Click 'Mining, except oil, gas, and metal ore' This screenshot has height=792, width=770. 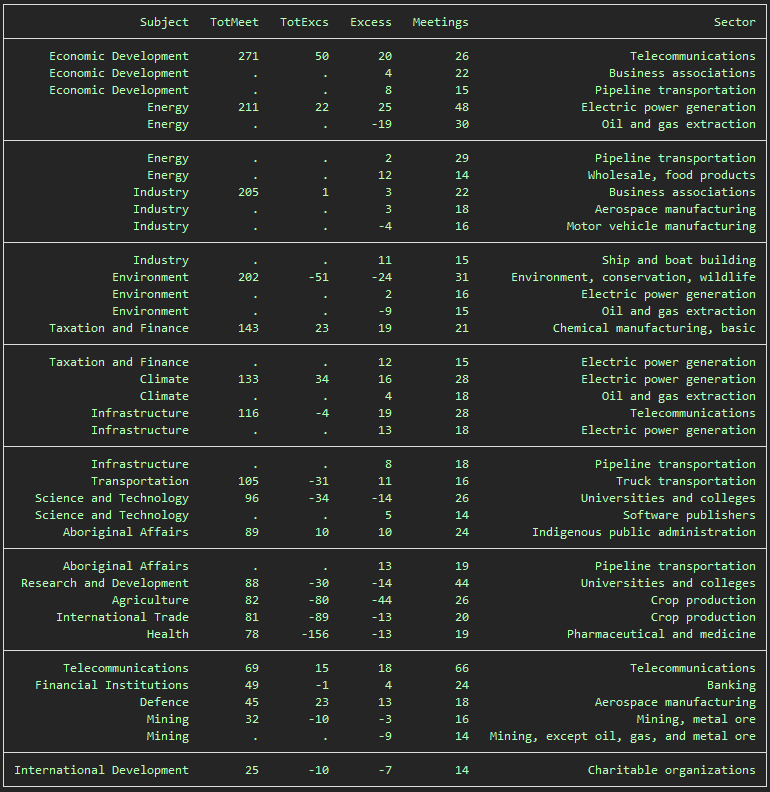[622, 736]
